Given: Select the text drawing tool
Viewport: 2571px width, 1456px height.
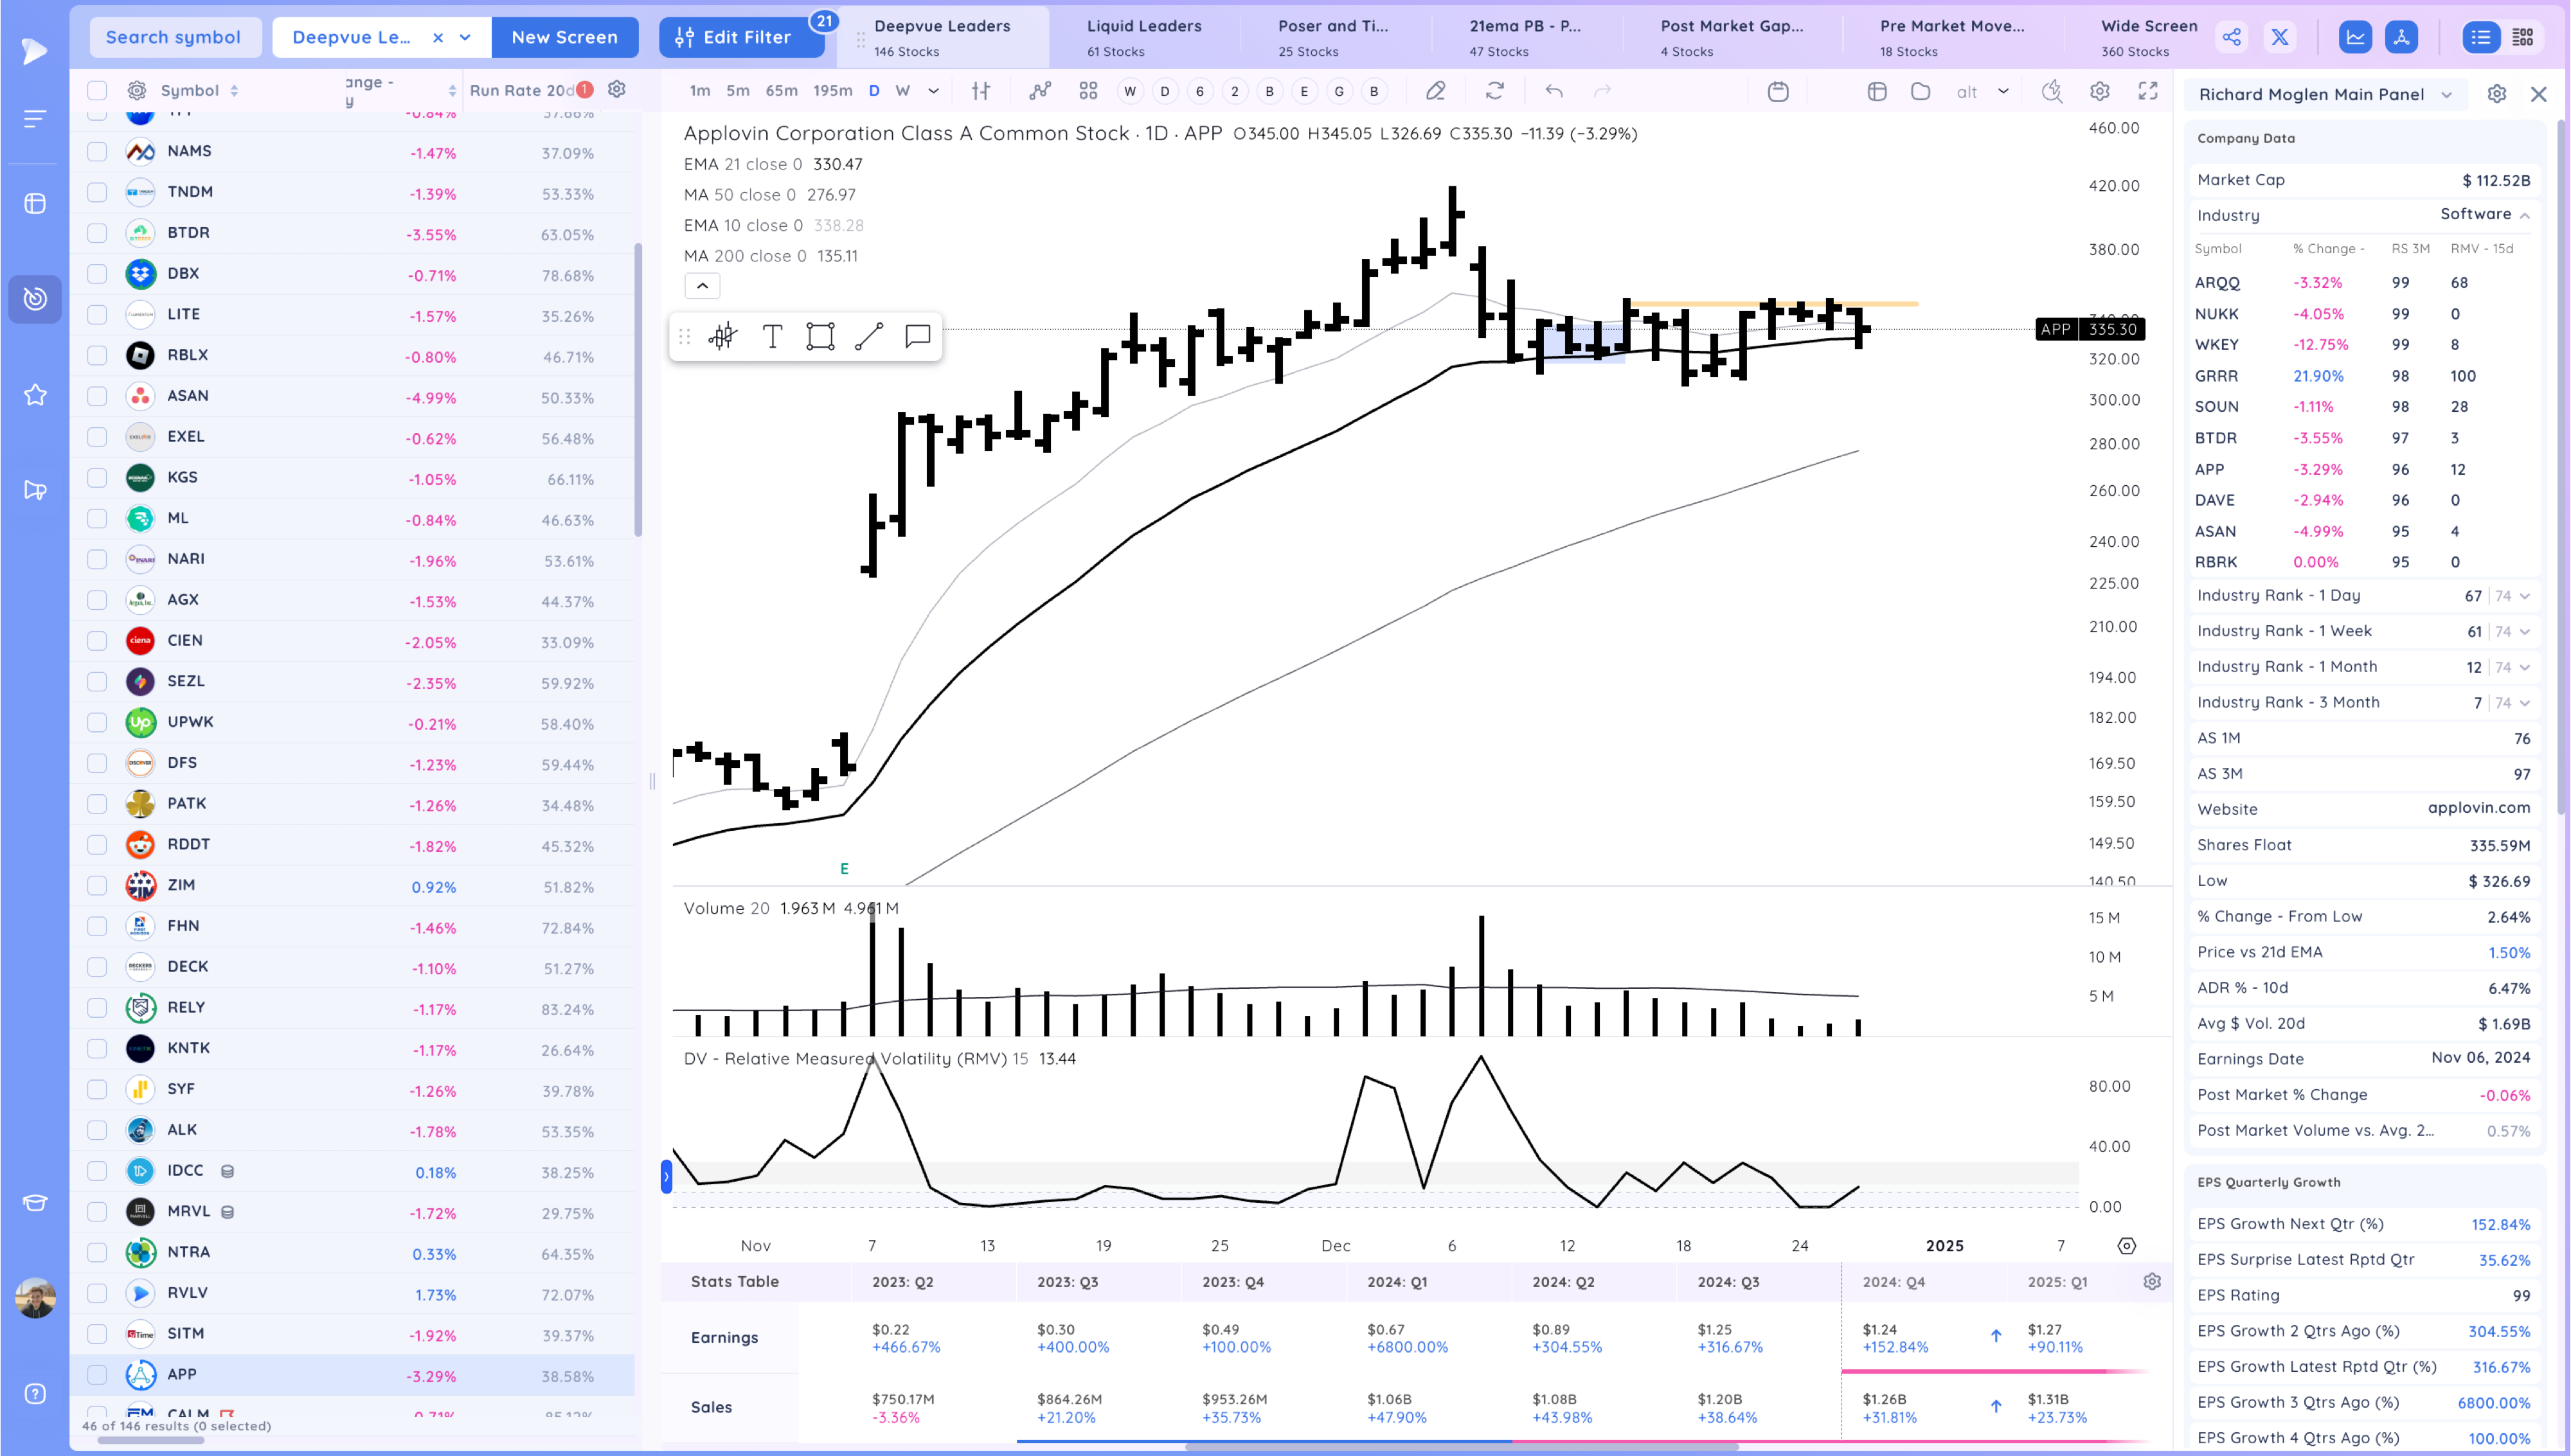Looking at the screenshot, I should coord(772,337).
